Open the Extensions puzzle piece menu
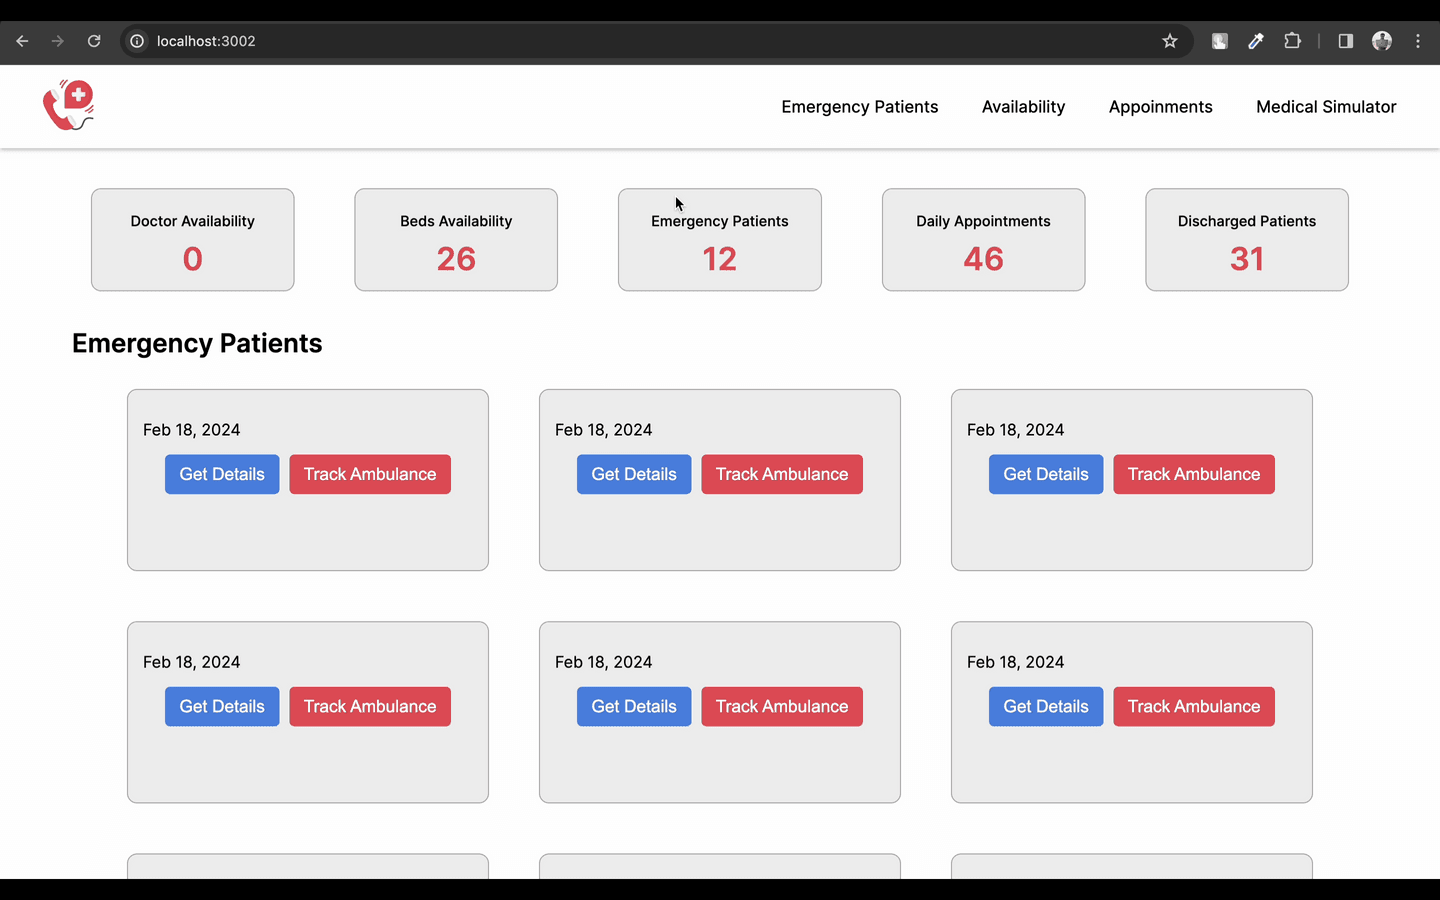This screenshot has width=1440, height=900. pos(1292,41)
